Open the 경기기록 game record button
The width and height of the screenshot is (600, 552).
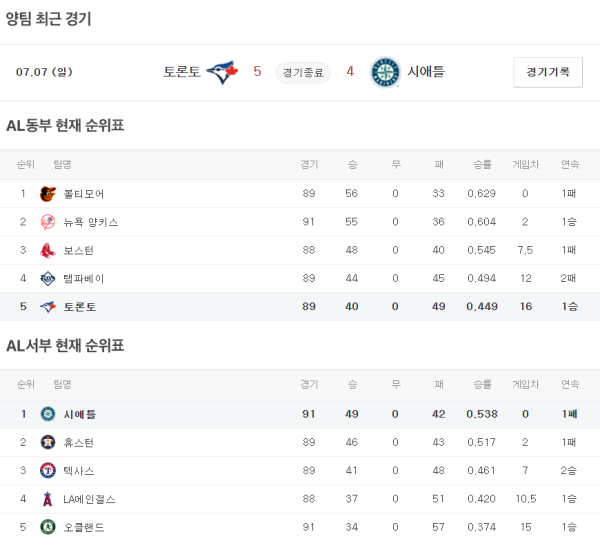pyautogui.click(x=548, y=72)
